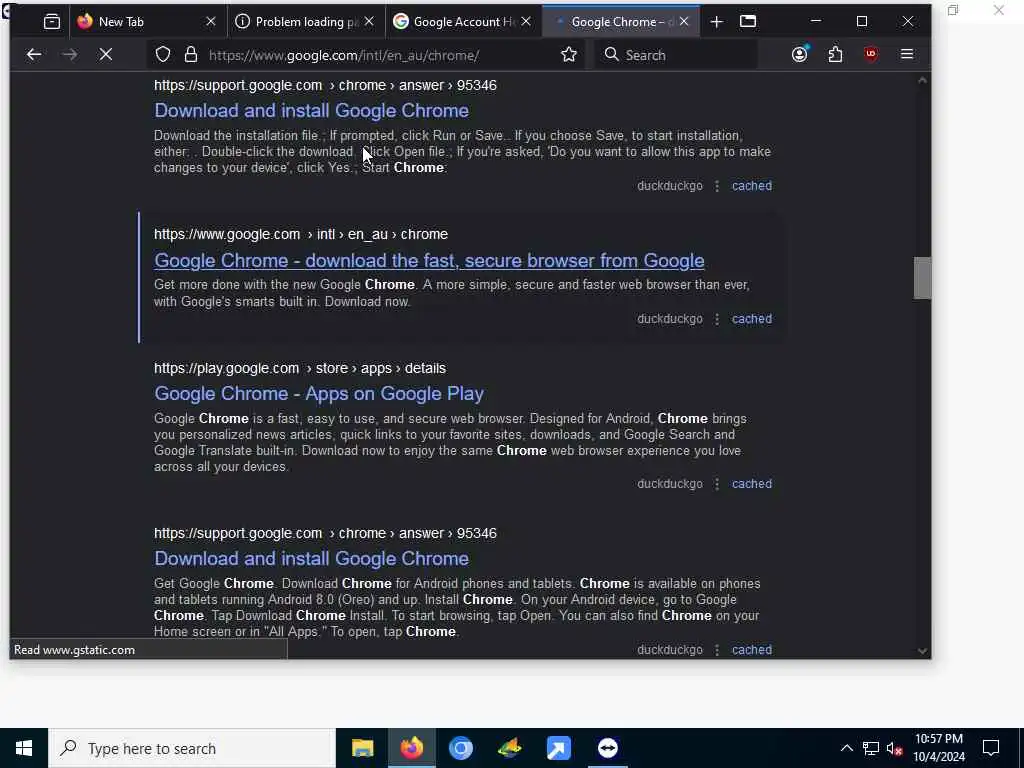The image size is (1024, 768).
Task: Open the tracking protection shield icon
Action: click(163, 55)
